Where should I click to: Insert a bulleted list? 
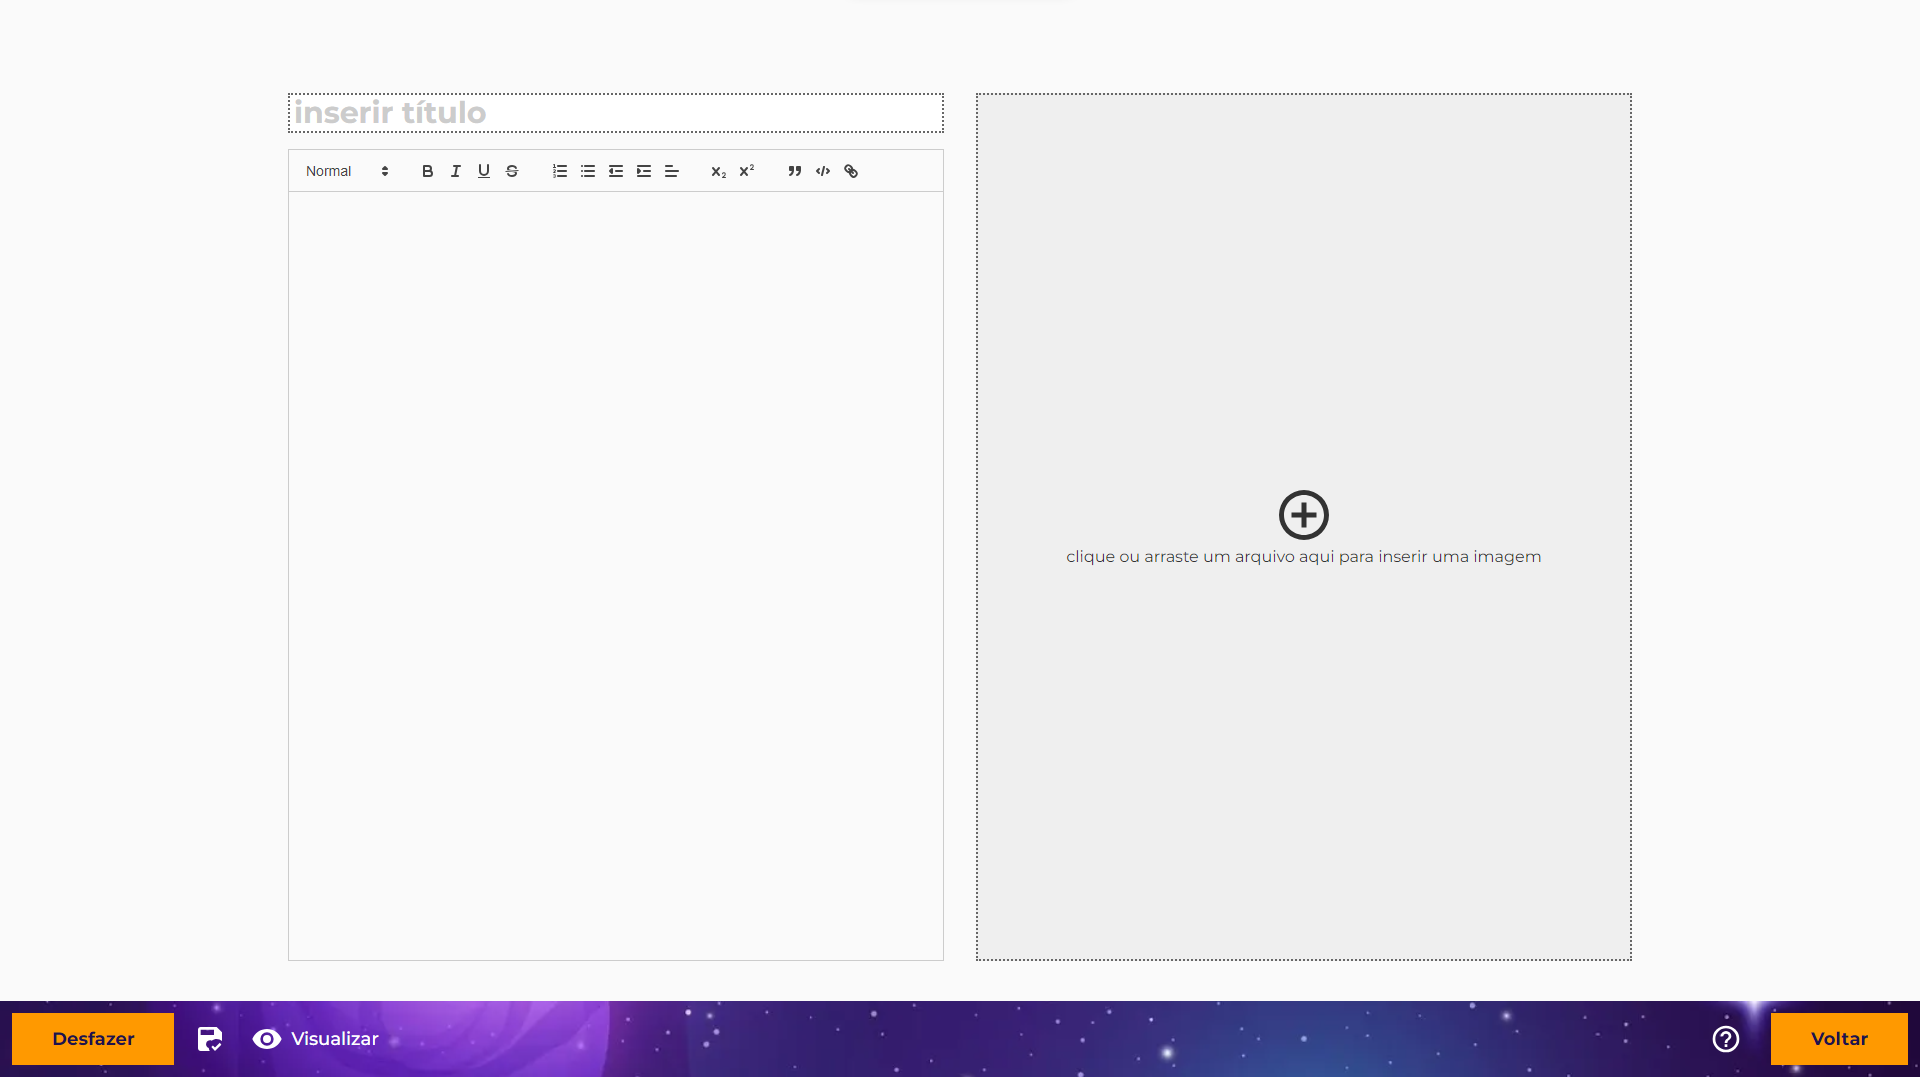pyautogui.click(x=587, y=171)
